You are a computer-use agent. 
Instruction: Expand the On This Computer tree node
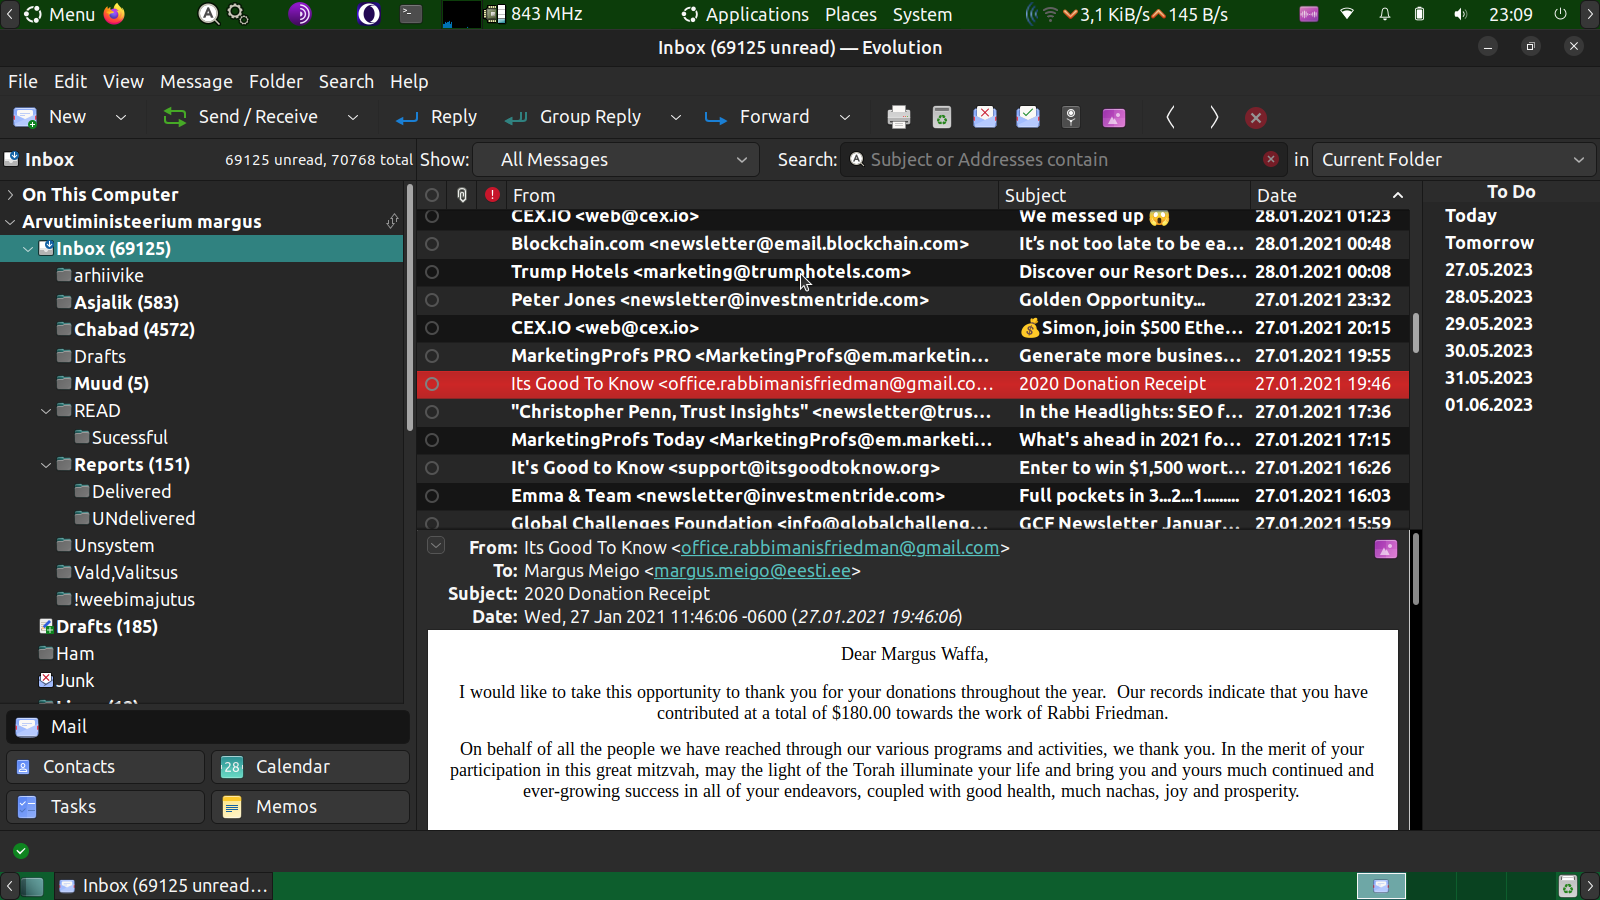(x=11, y=195)
